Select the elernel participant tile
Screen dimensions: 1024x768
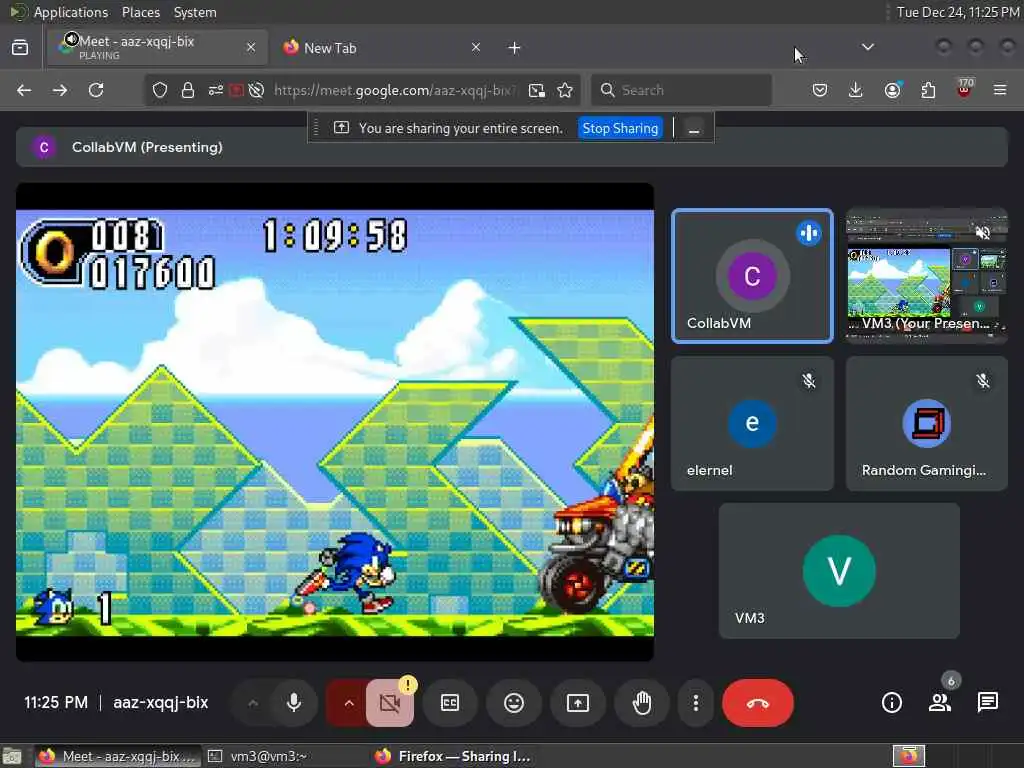(752, 423)
